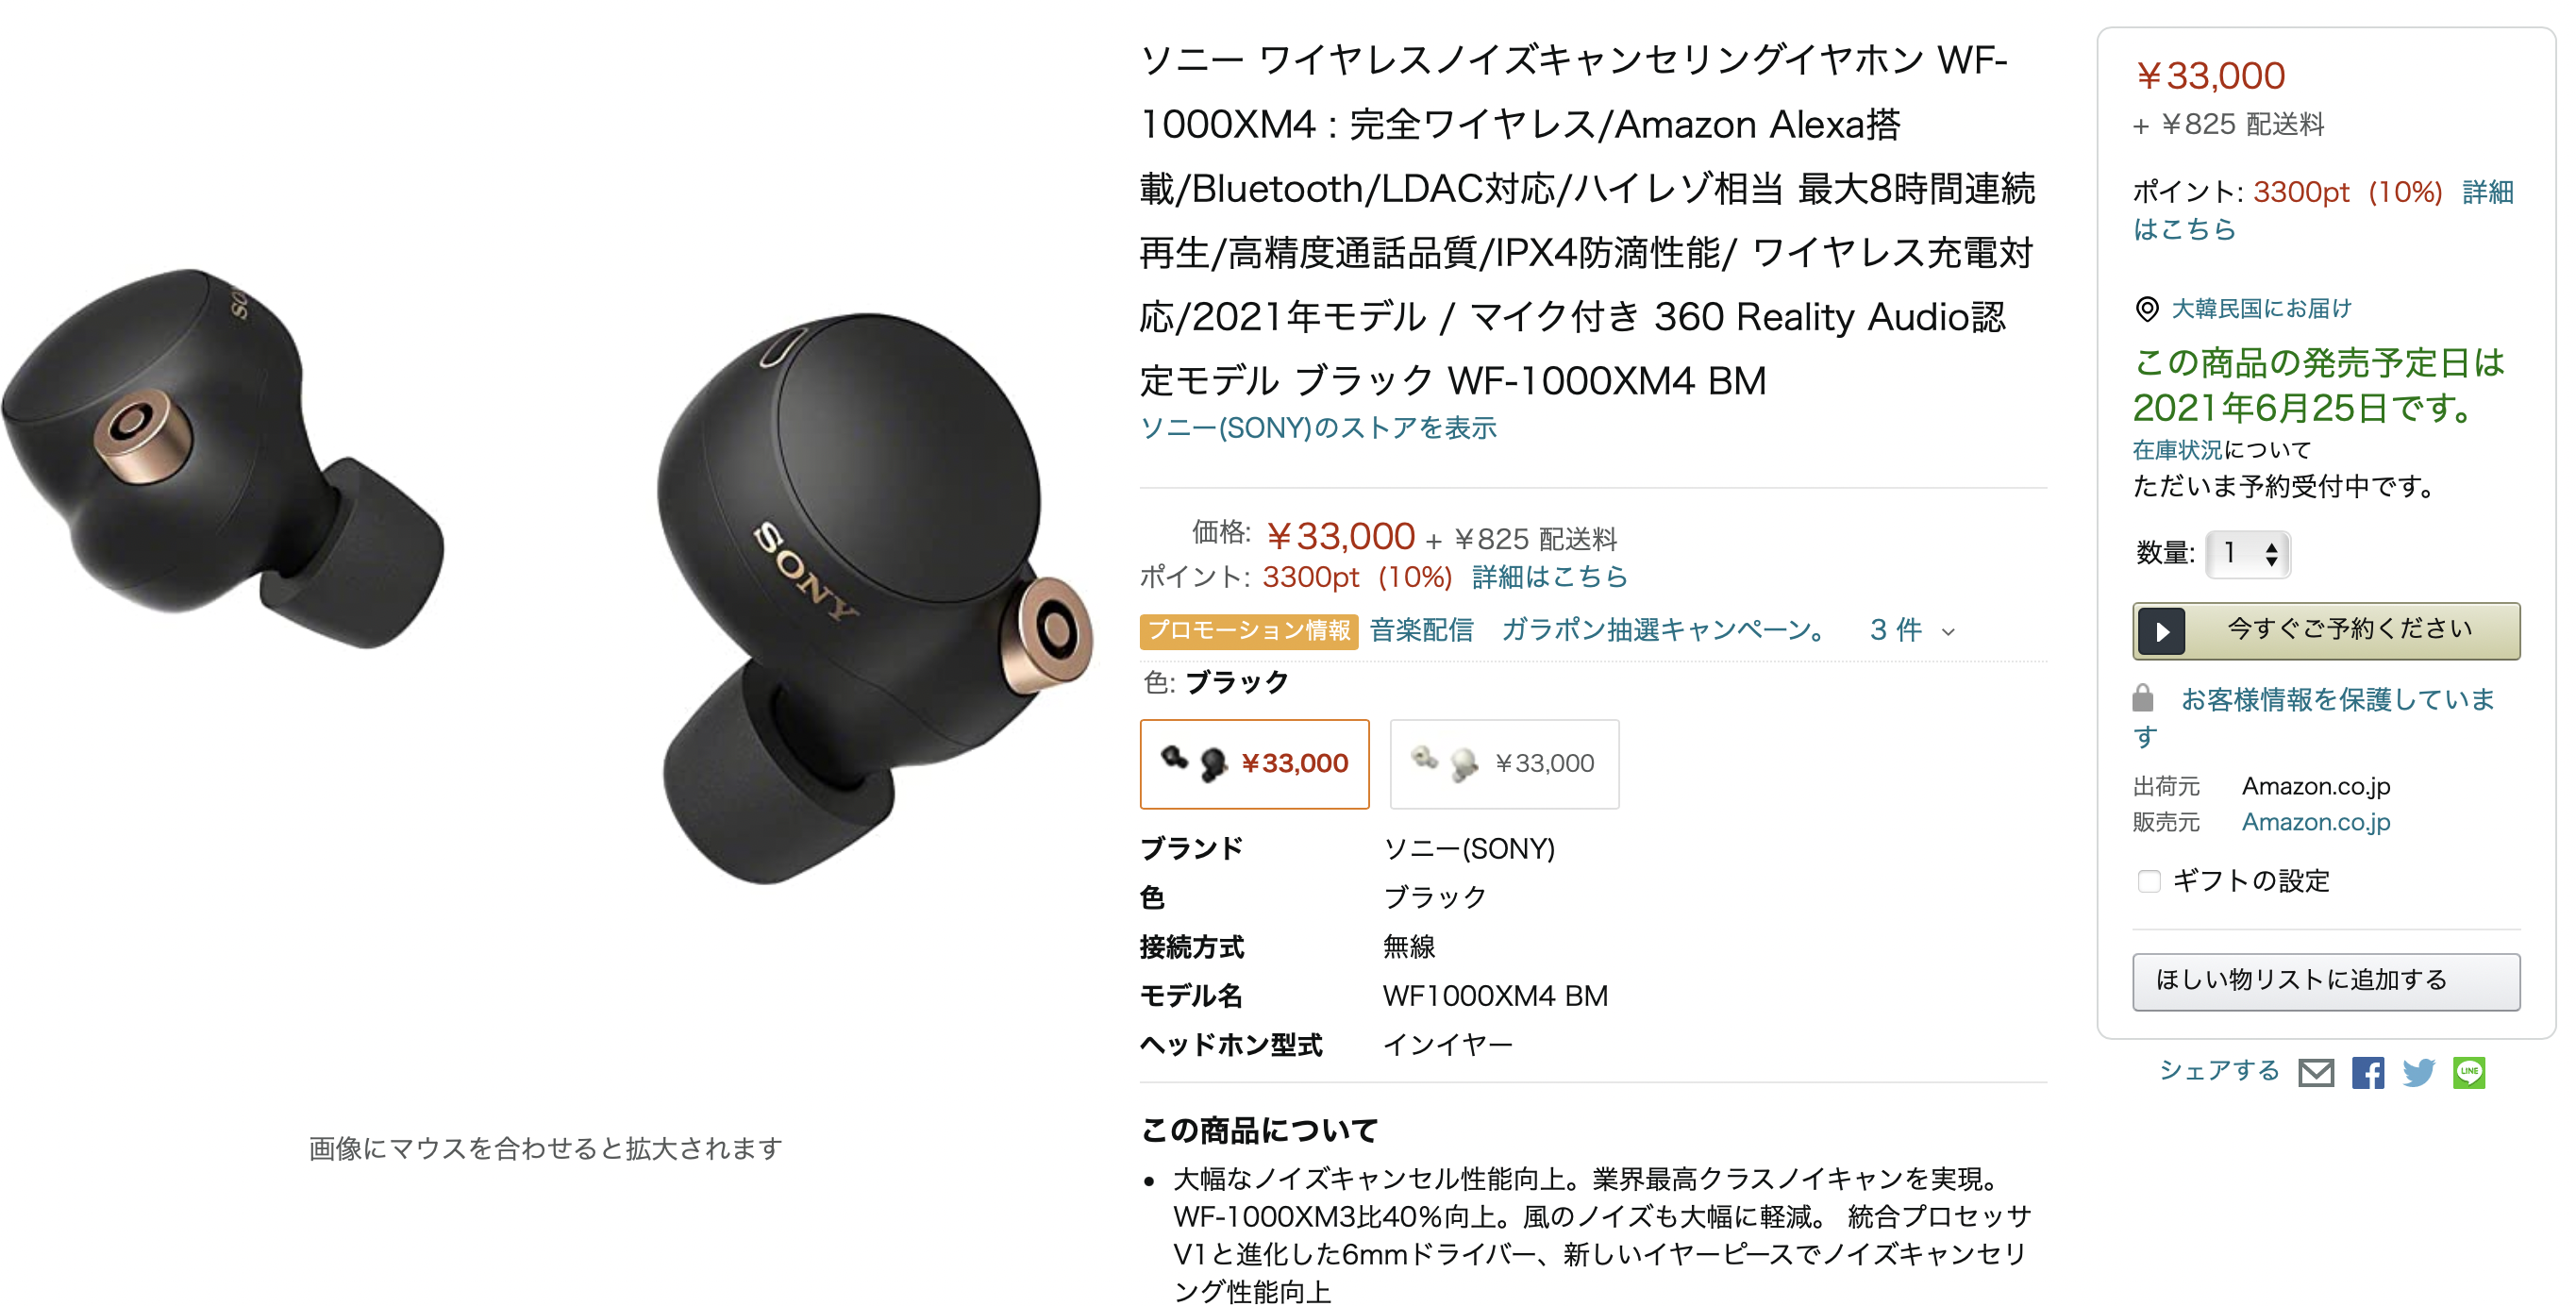Open the 数量 quantity dropdown

click(x=2248, y=553)
